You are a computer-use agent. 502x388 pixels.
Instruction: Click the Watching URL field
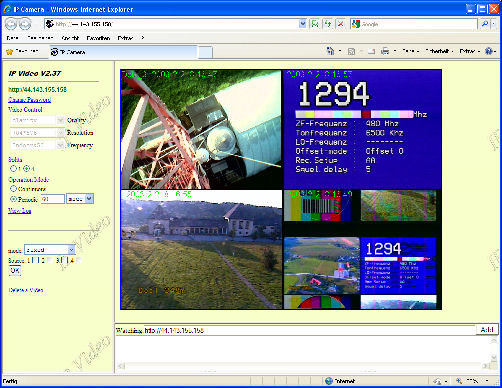pyautogui.click(x=309, y=330)
